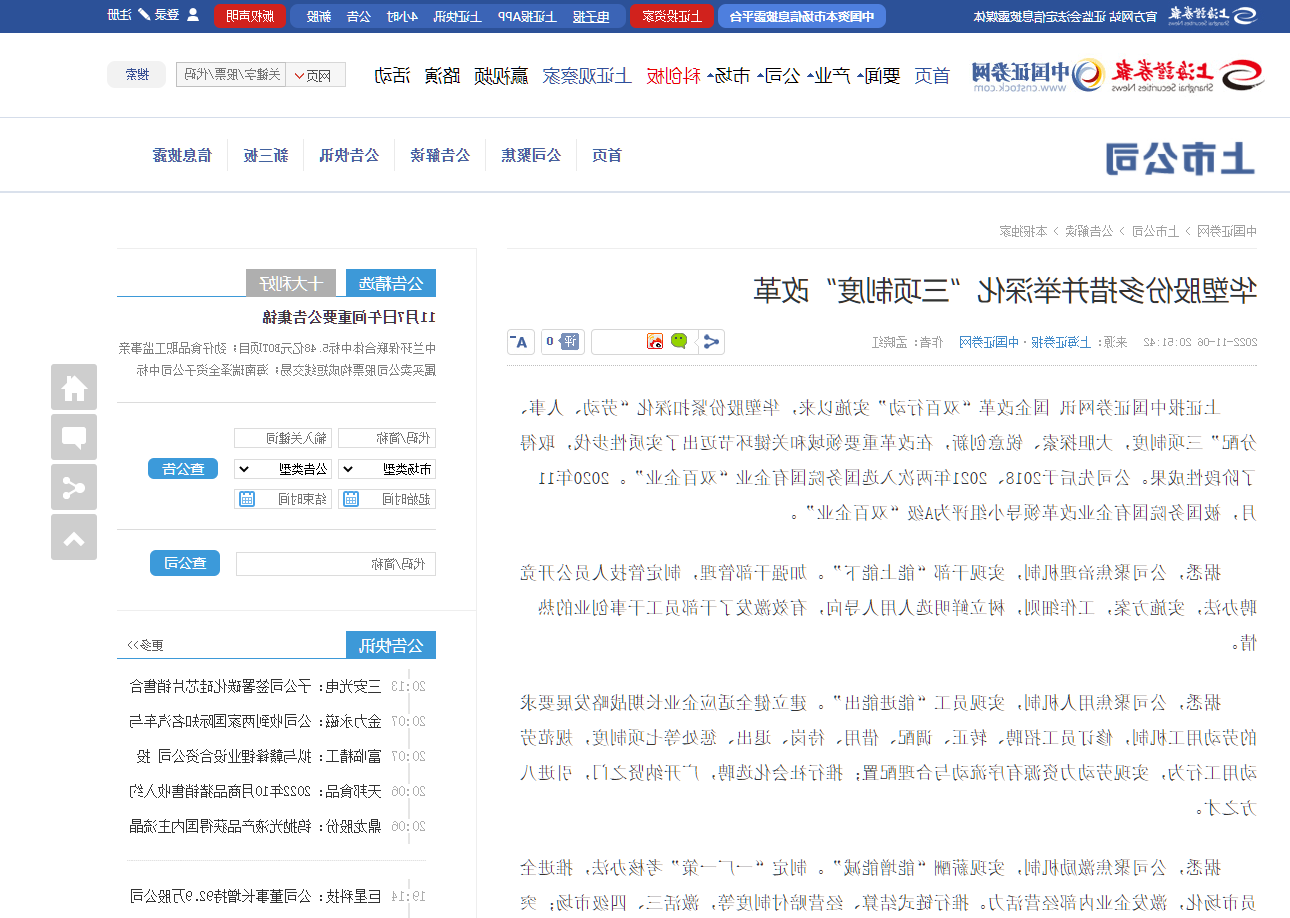
Task: Click the floating share icon on the sidebar
Action: 74,487
